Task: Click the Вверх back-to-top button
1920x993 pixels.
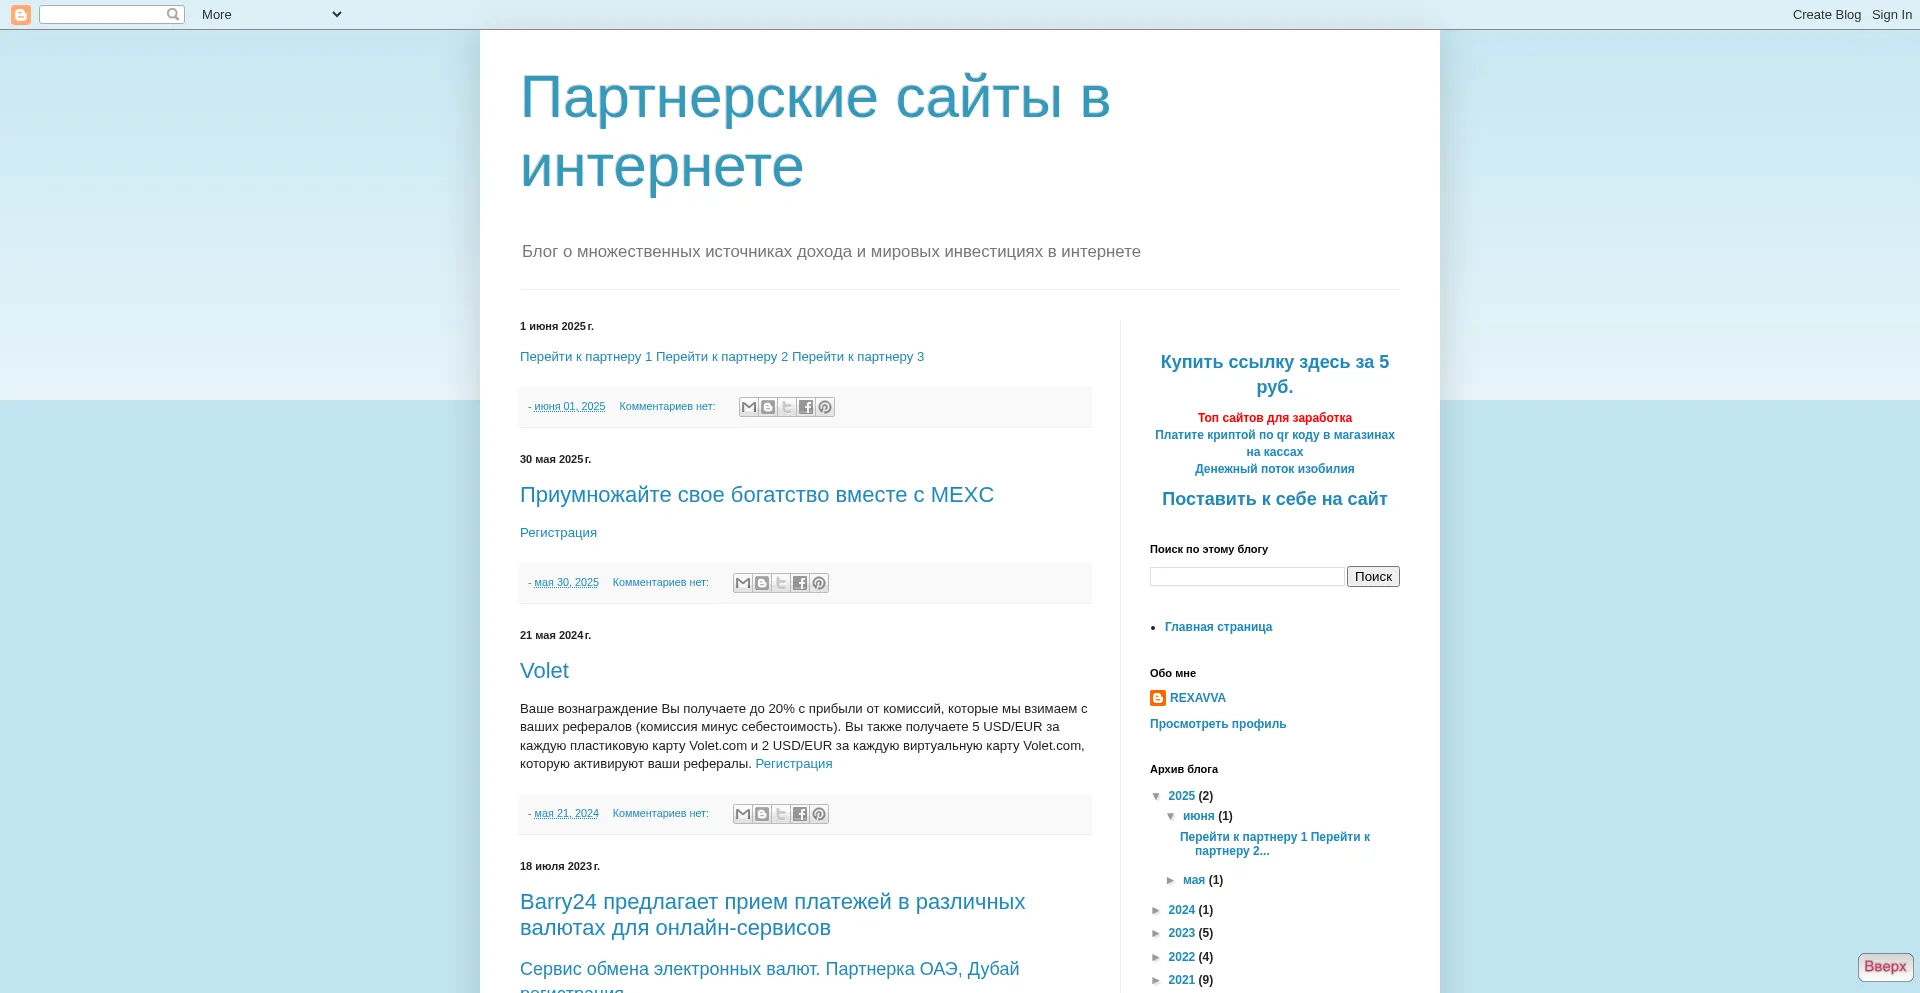Action: point(1885,967)
